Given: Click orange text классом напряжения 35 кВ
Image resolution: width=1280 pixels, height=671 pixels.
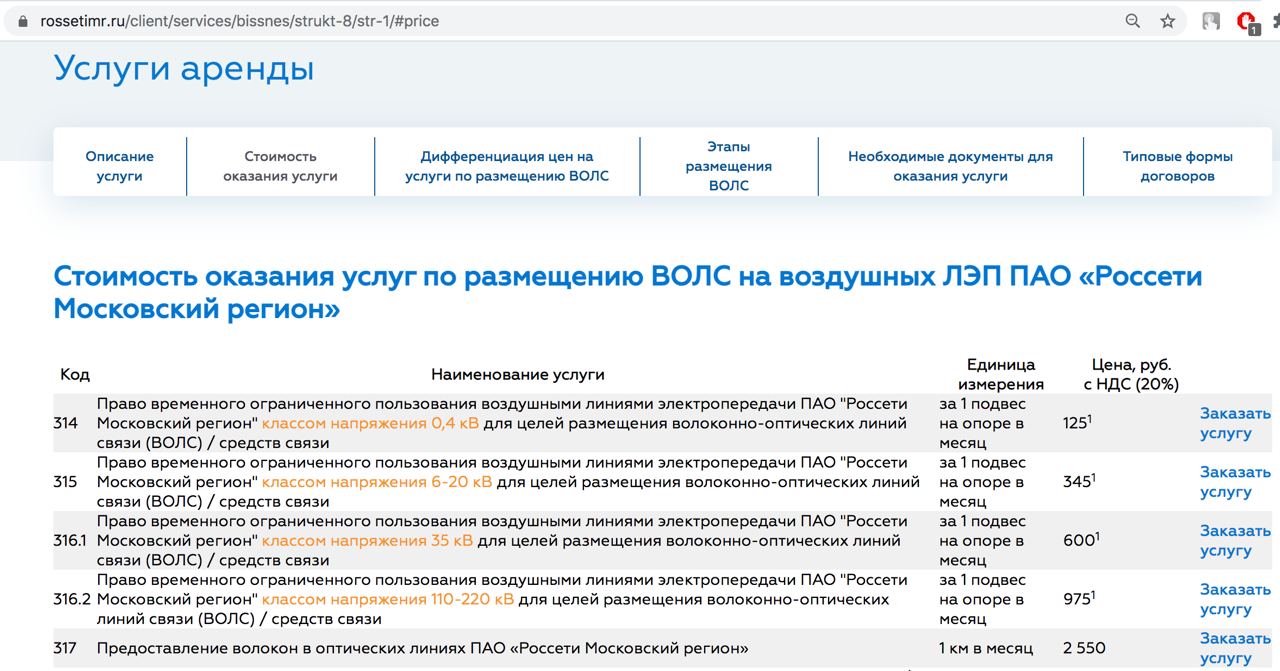Looking at the screenshot, I should 367,540.
